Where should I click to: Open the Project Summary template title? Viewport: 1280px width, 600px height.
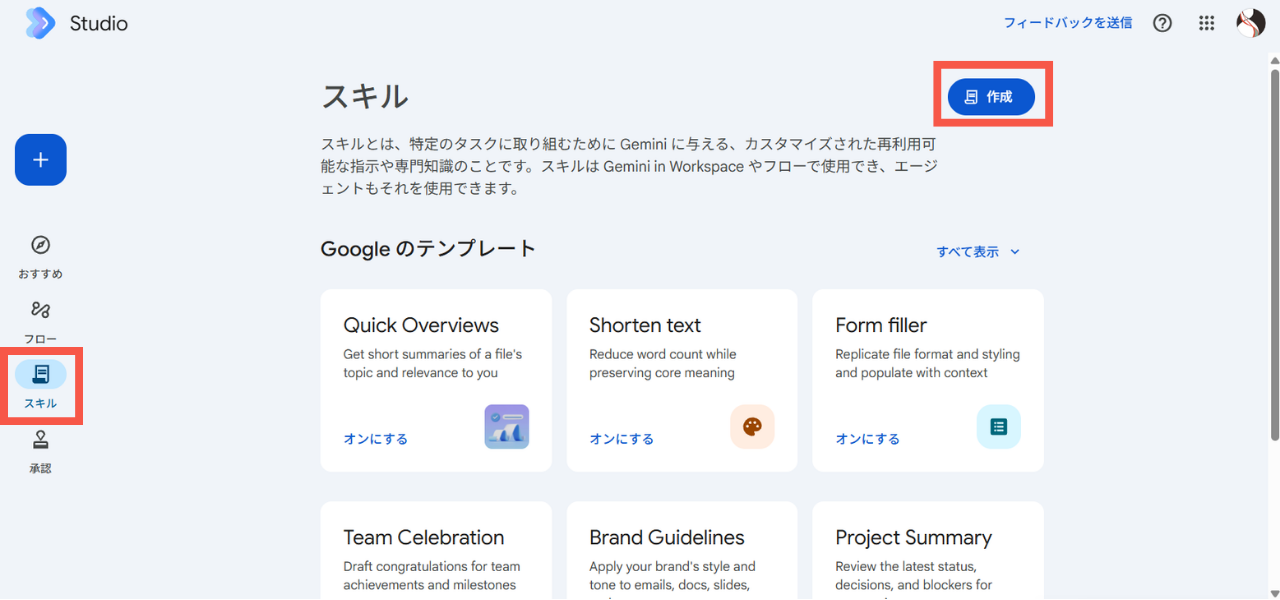tap(914, 538)
